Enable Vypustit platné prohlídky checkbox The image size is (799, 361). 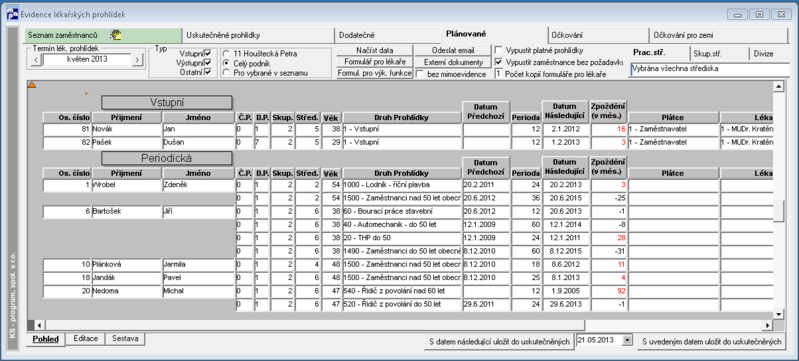point(498,50)
